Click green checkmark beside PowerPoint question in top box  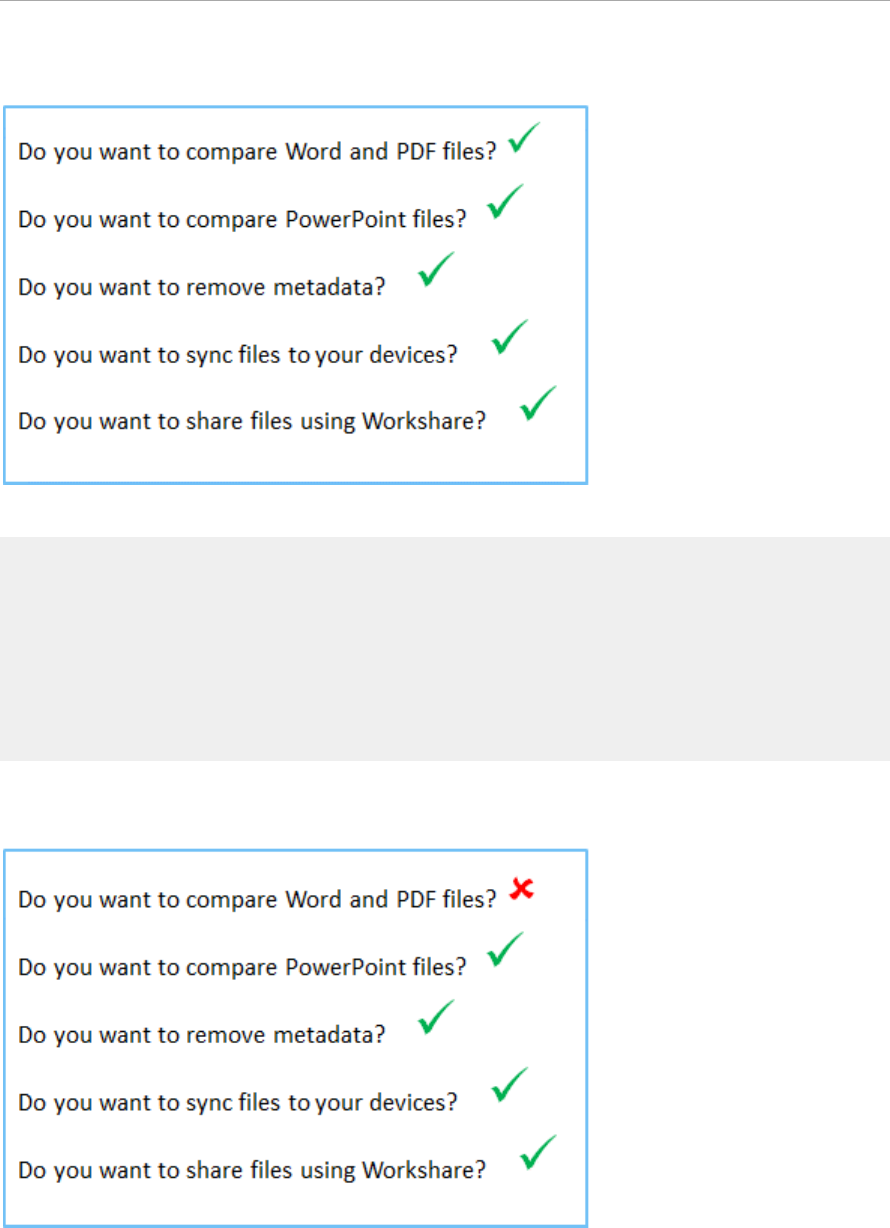pyautogui.click(x=505, y=202)
